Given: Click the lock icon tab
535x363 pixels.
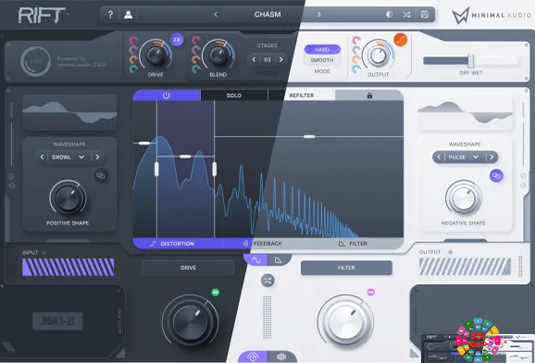Looking at the screenshot, I should tap(369, 96).
